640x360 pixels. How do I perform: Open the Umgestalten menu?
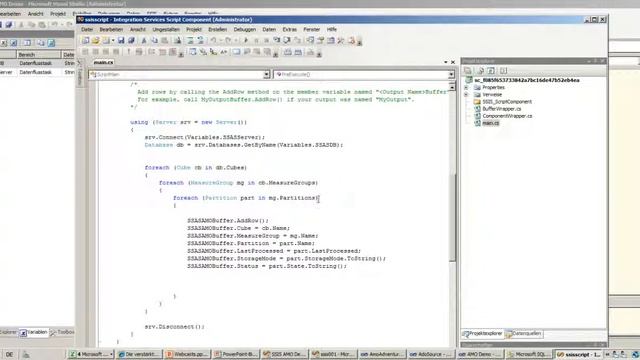[x=166, y=29]
